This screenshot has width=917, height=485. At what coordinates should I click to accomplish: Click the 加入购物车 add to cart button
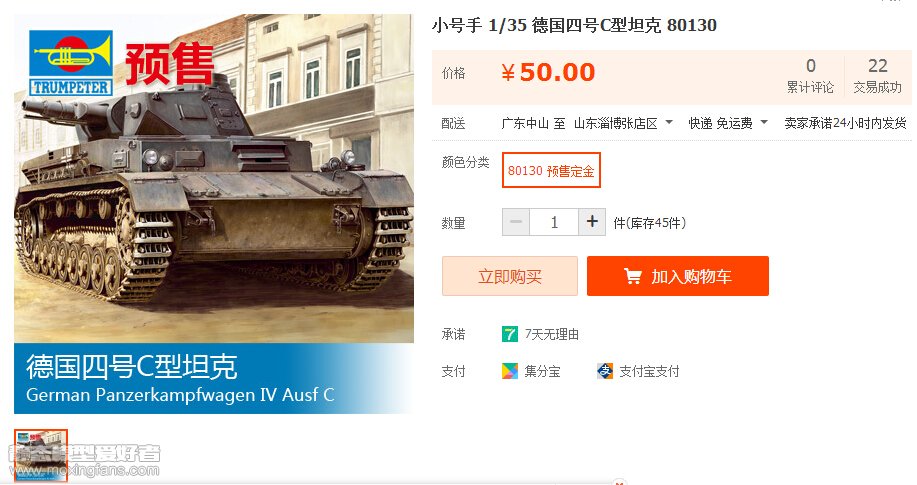[x=678, y=276]
